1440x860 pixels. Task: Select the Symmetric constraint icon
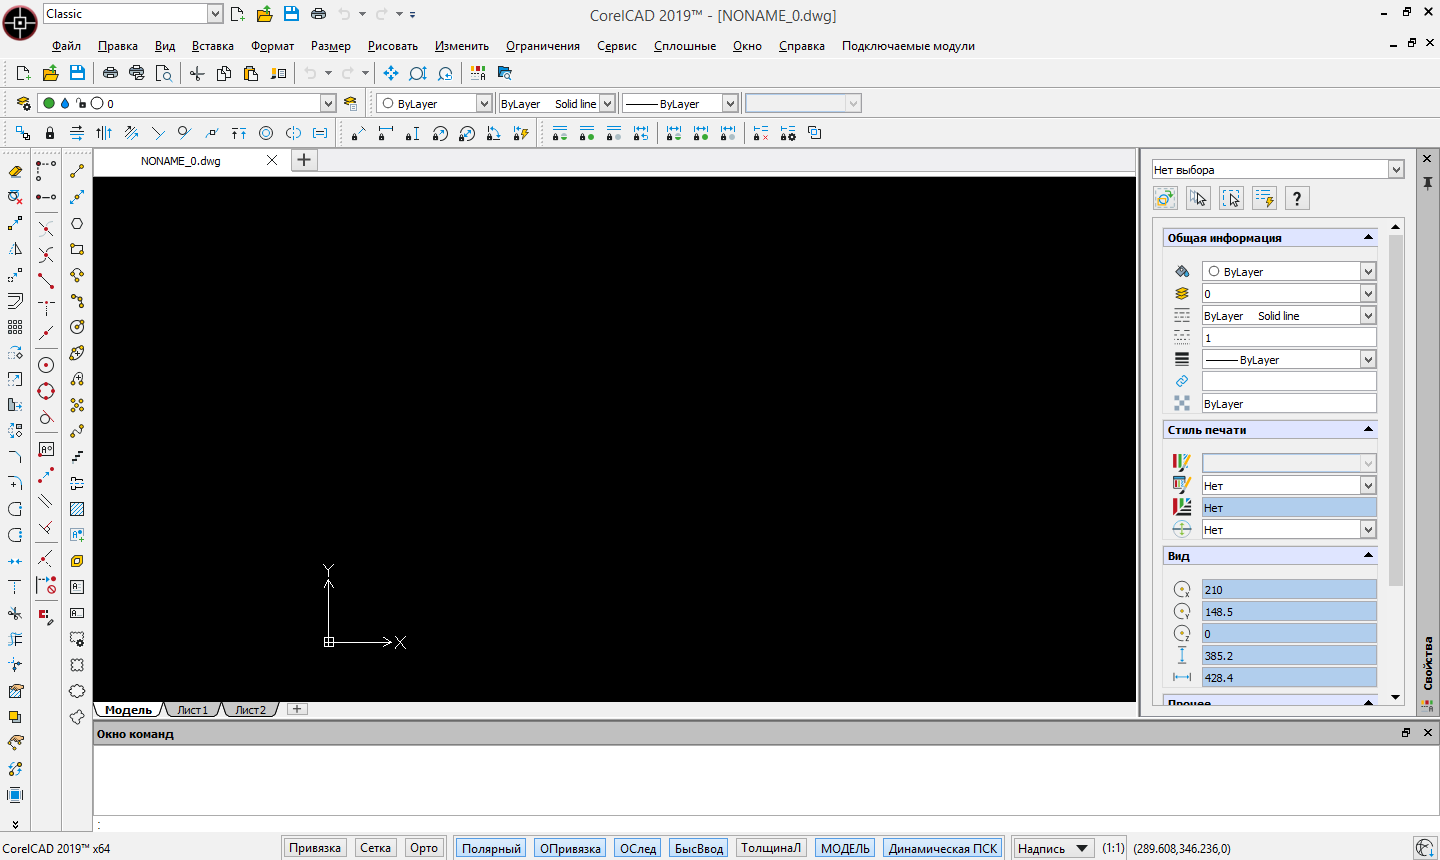(293, 133)
